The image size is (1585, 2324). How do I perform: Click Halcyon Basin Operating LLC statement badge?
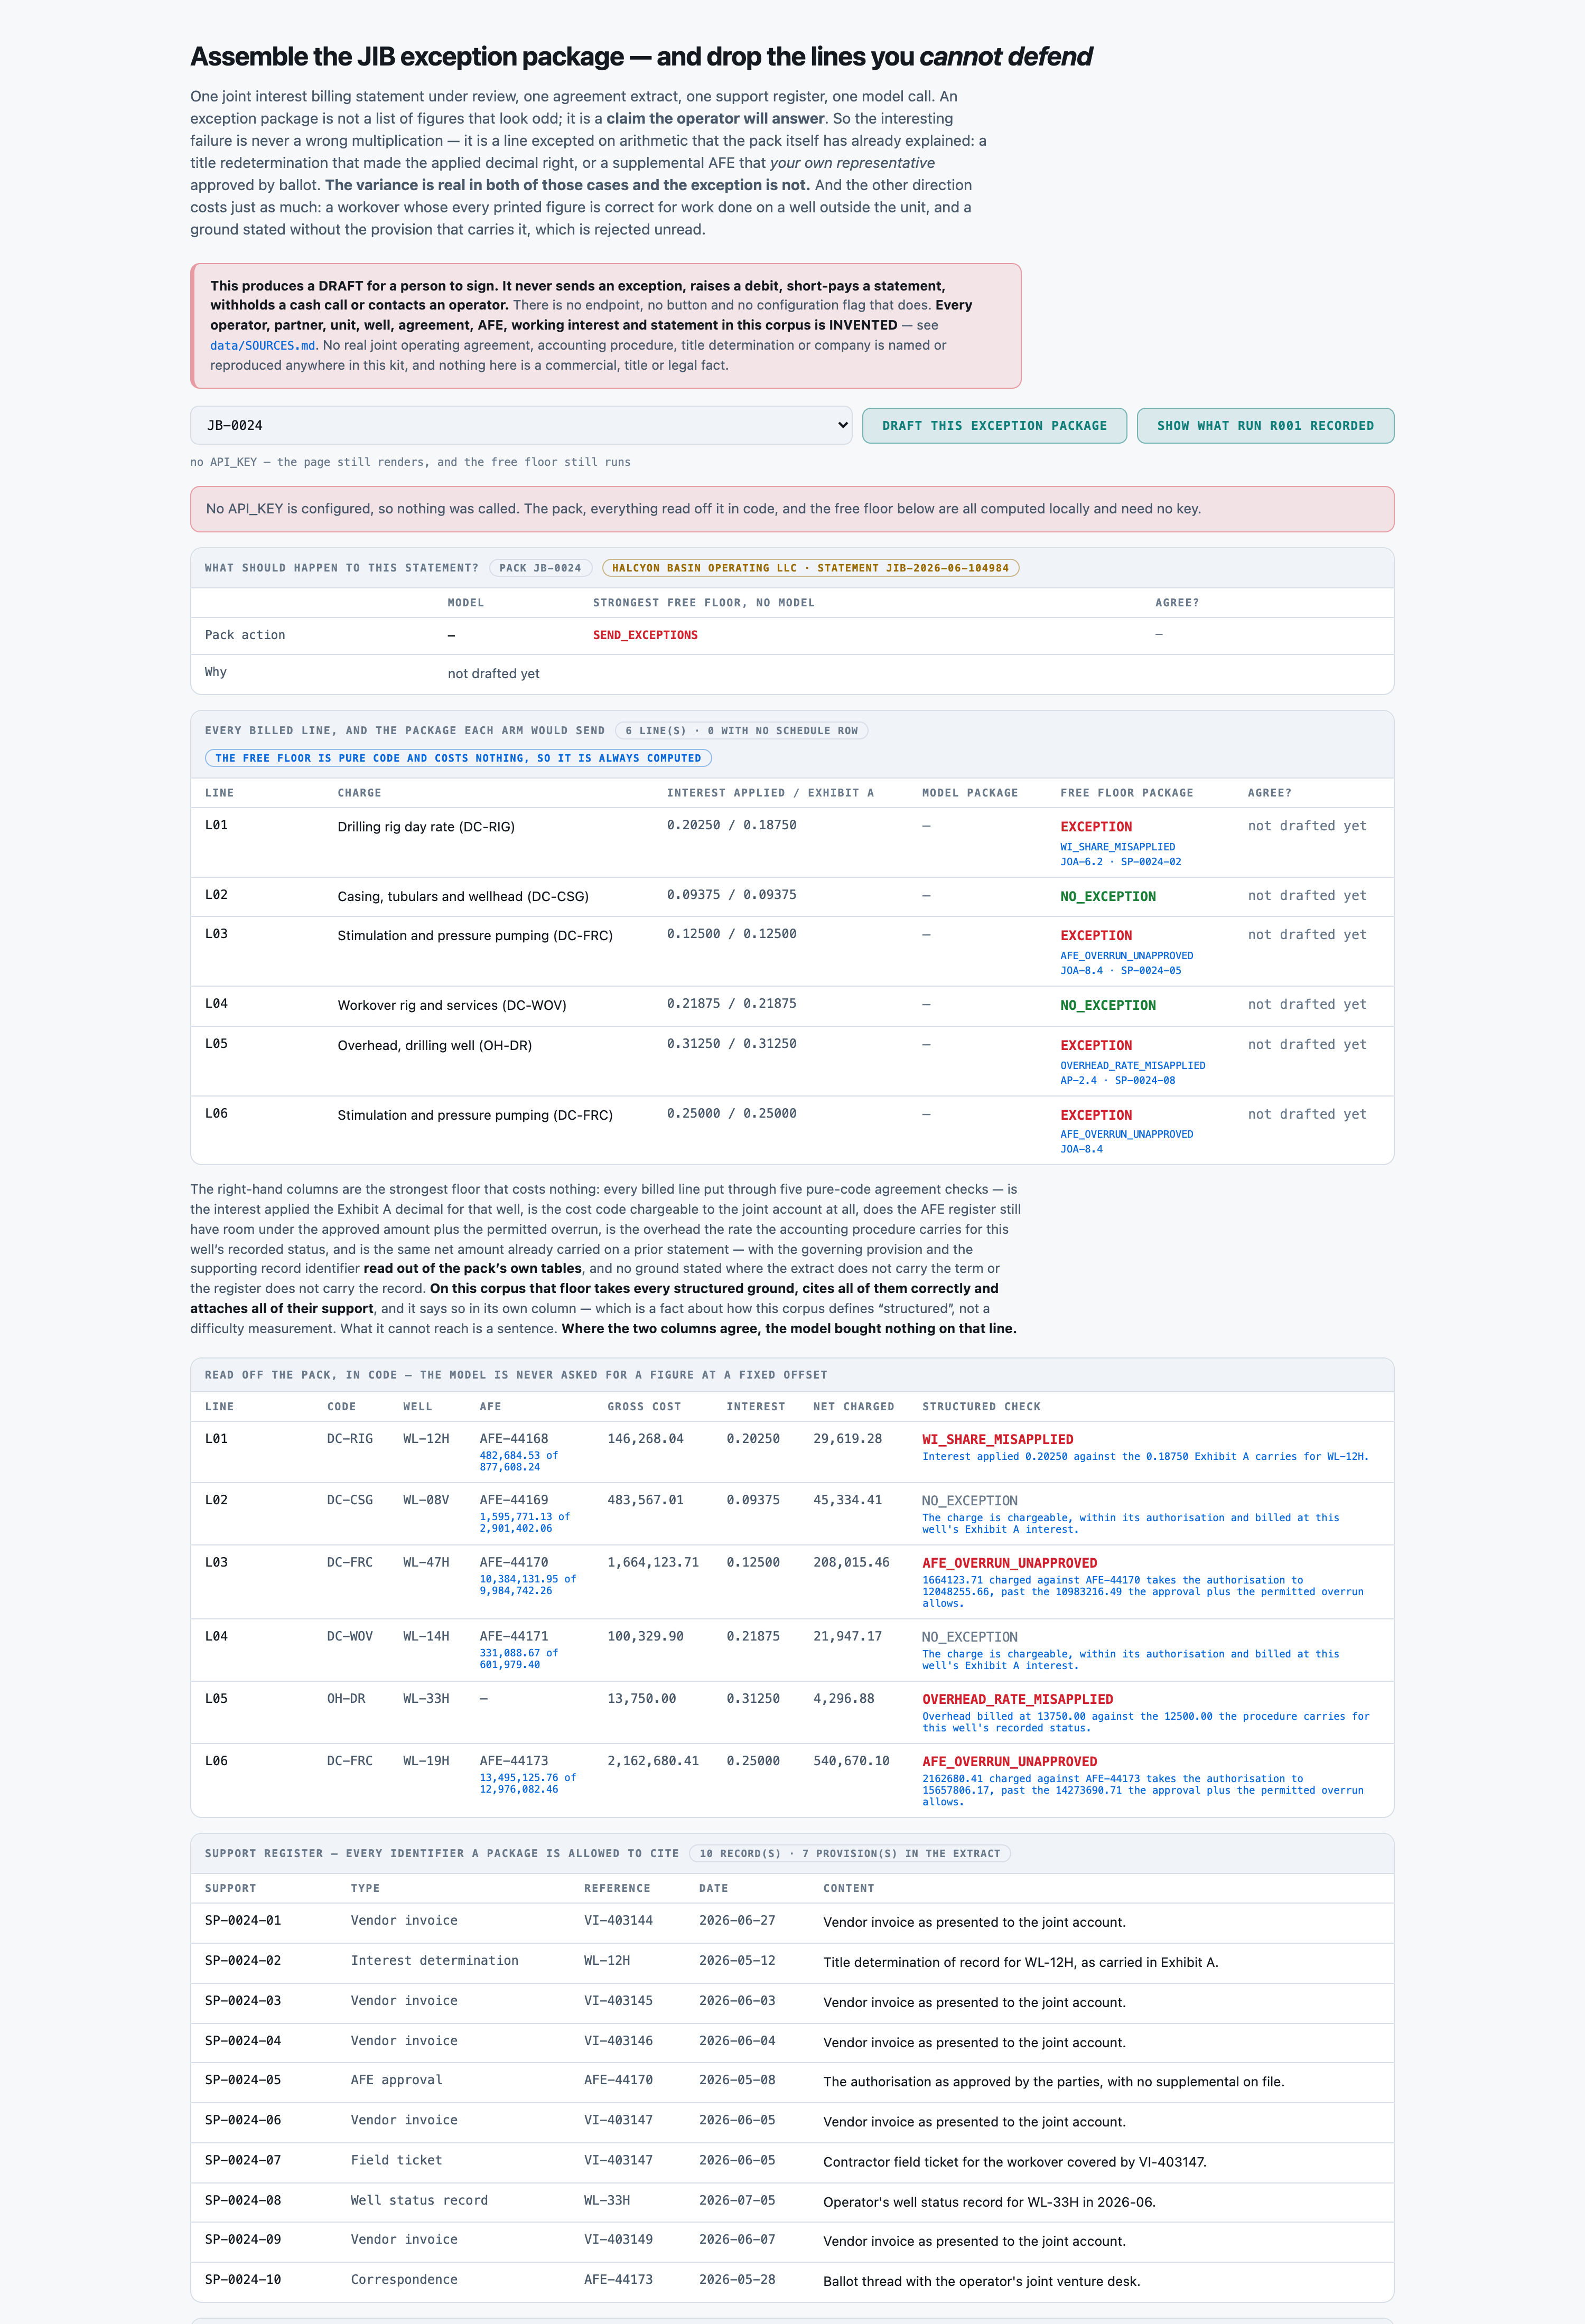(810, 568)
